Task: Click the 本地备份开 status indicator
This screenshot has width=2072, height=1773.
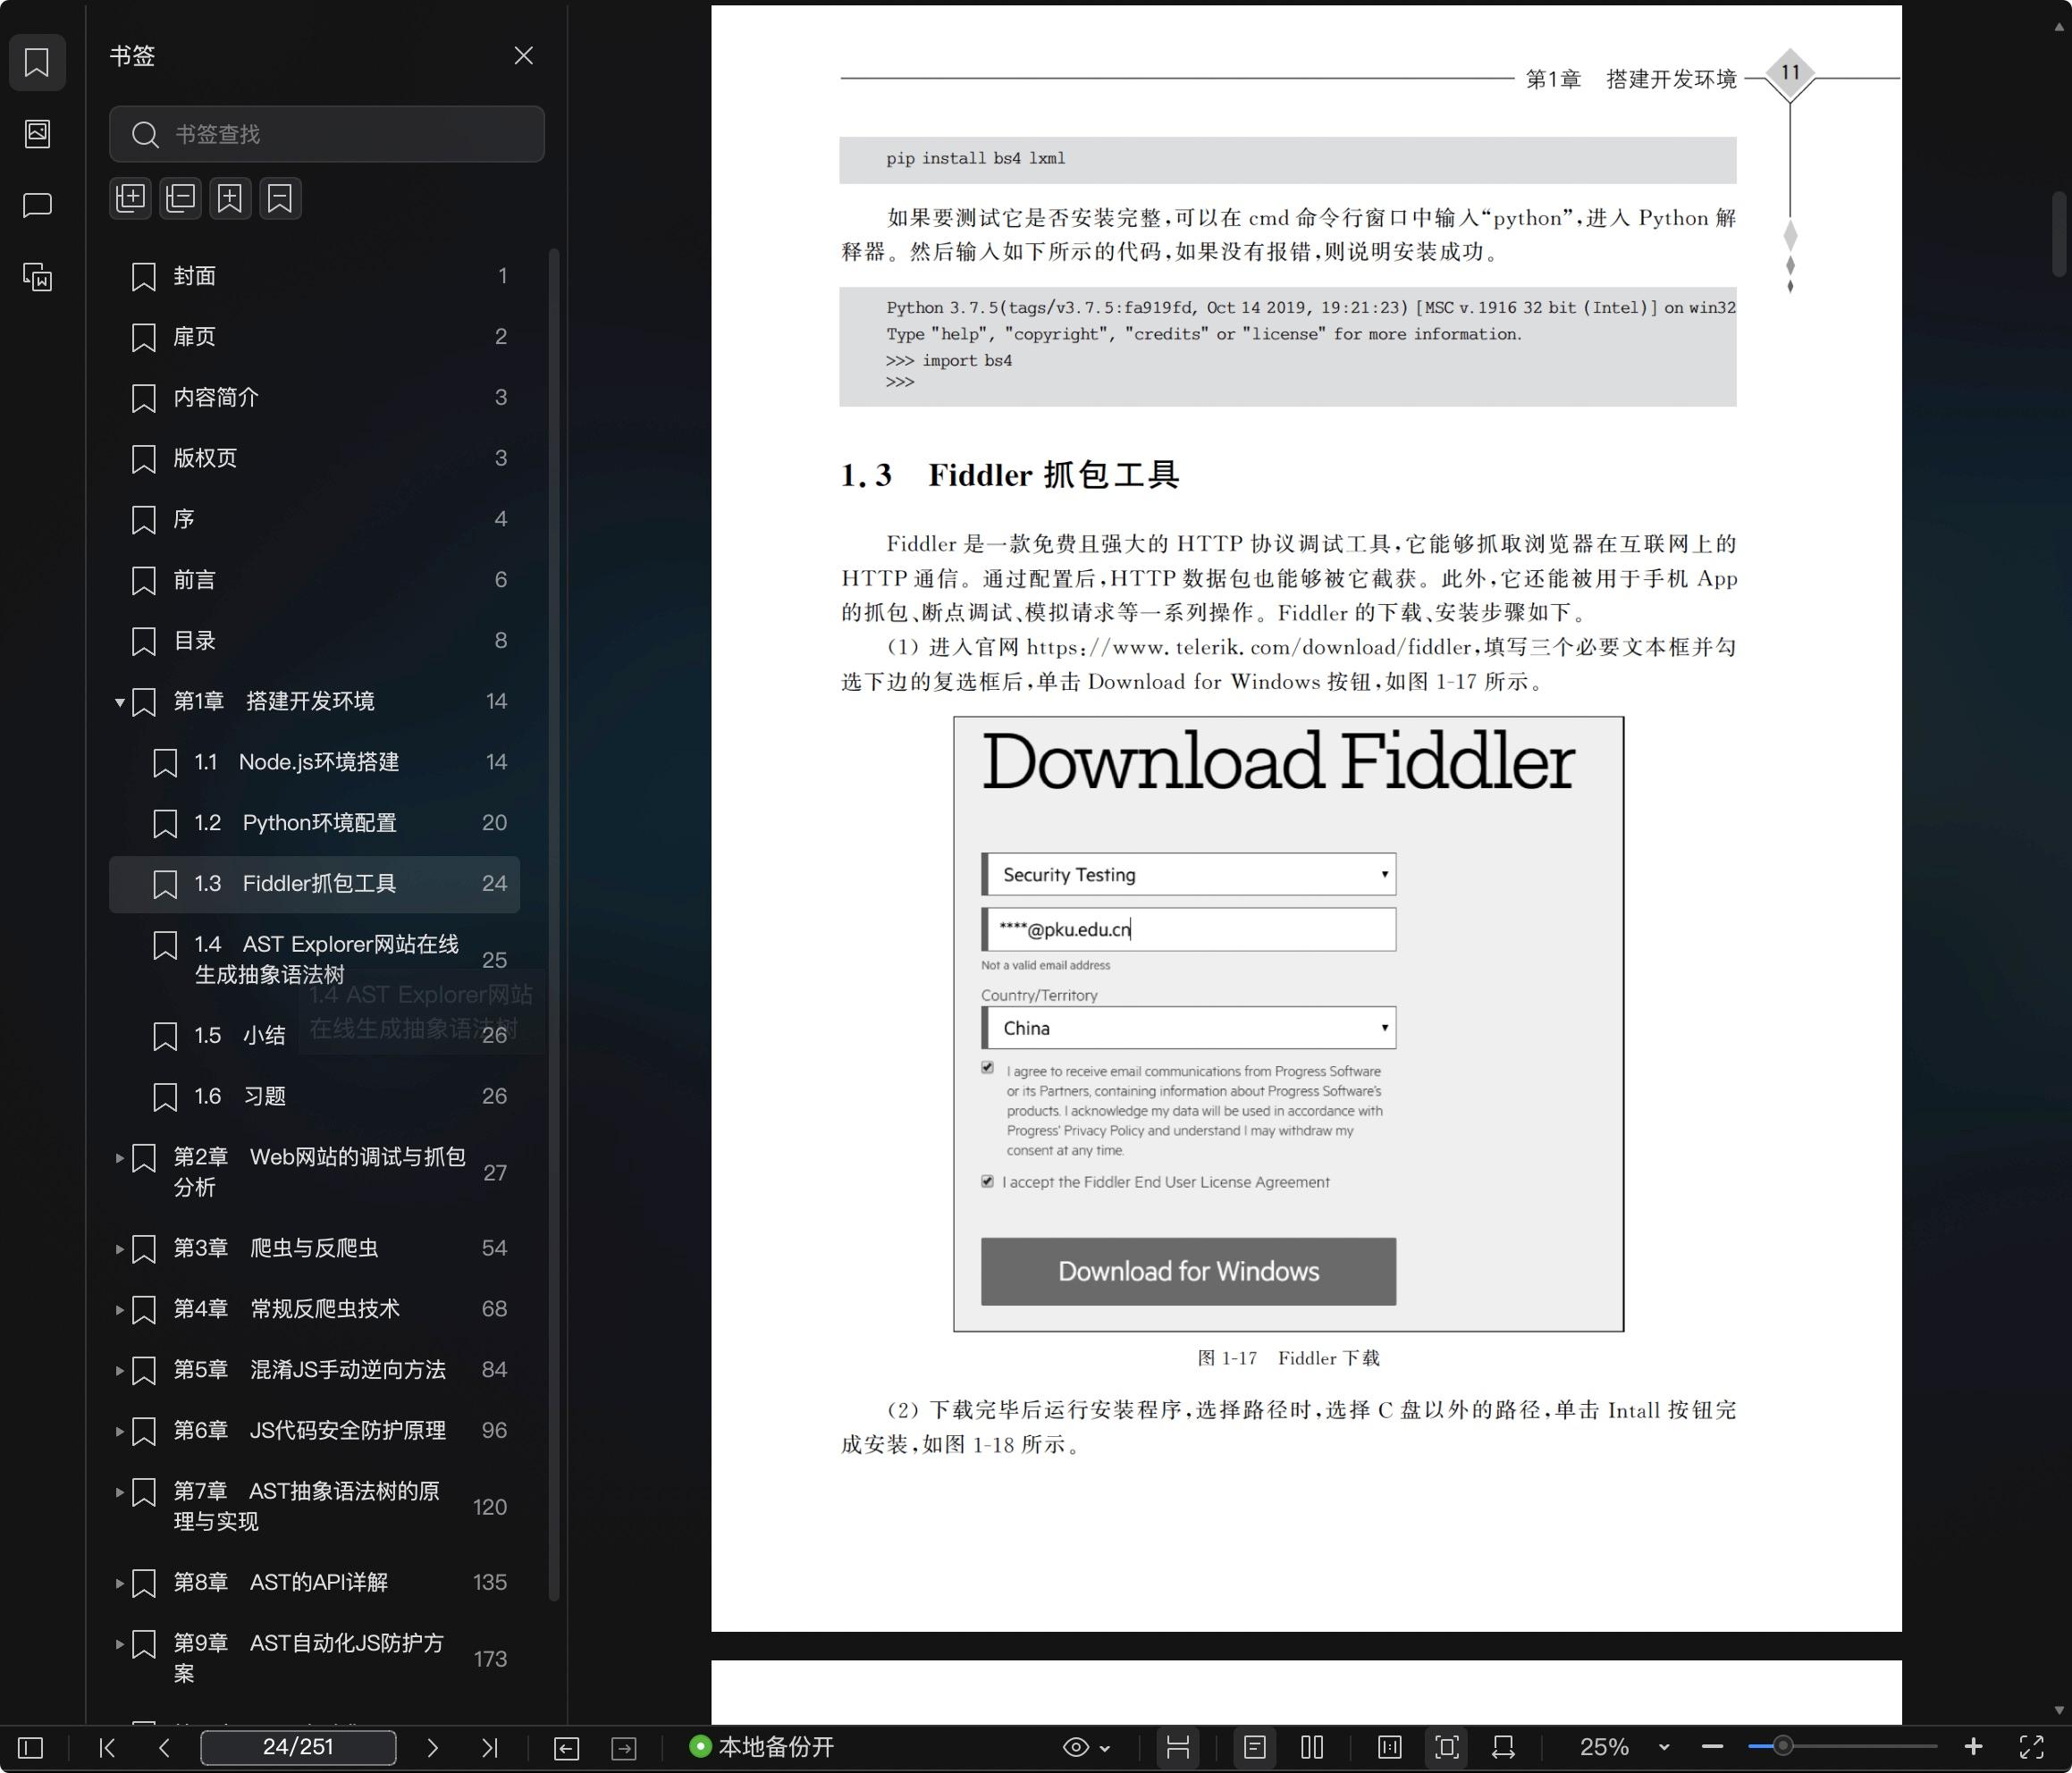Action: [762, 1747]
